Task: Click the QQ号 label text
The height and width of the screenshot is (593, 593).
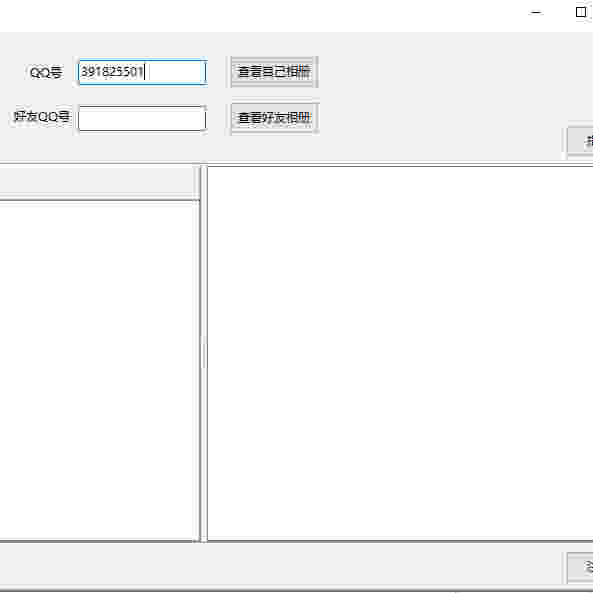Action: coord(46,72)
